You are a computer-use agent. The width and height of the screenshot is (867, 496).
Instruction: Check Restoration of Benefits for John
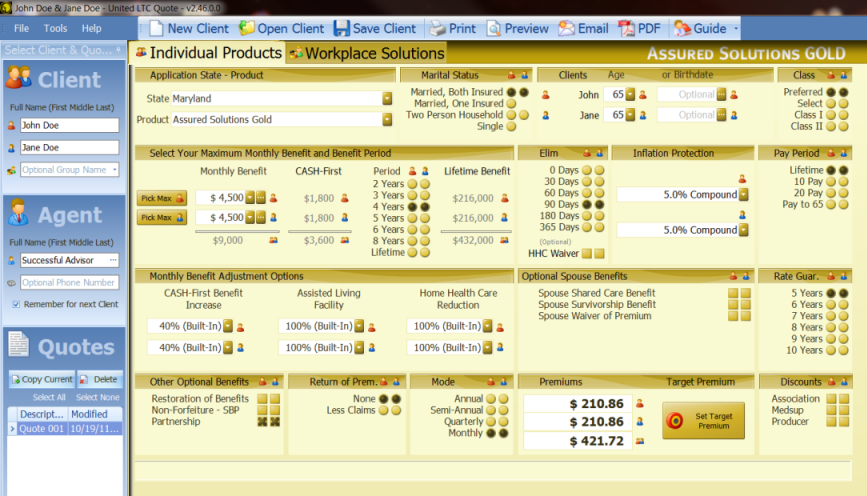(262, 399)
